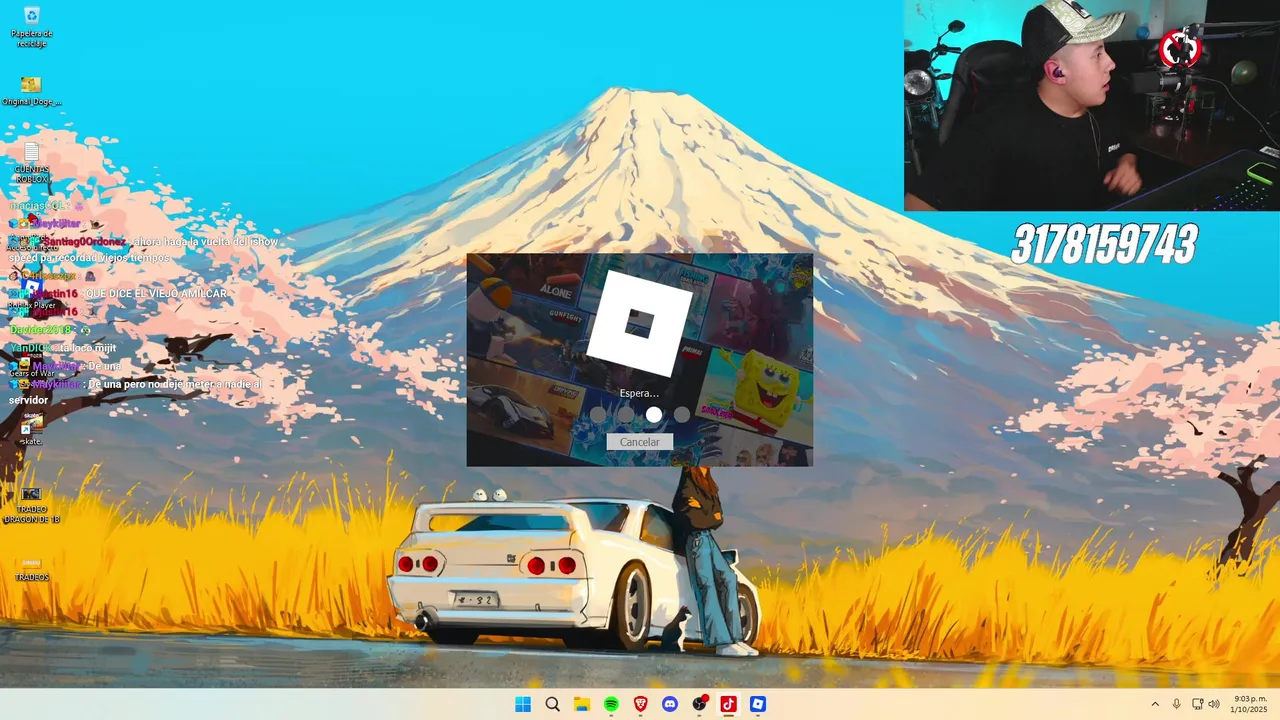Open TikTok Live Studio from the taskbar
The height and width of the screenshot is (720, 1280).
(x=728, y=704)
